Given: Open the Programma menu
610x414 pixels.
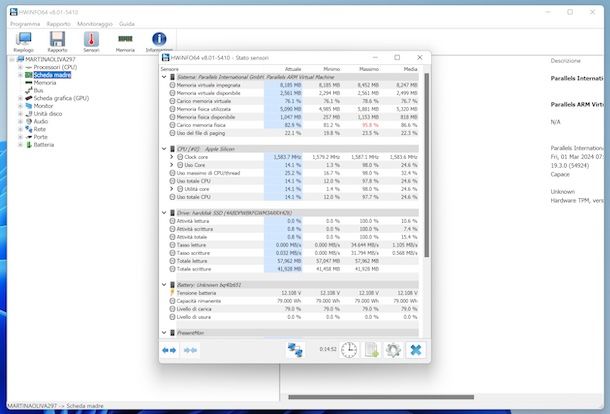Looking at the screenshot, I should [x=25, y=24].
